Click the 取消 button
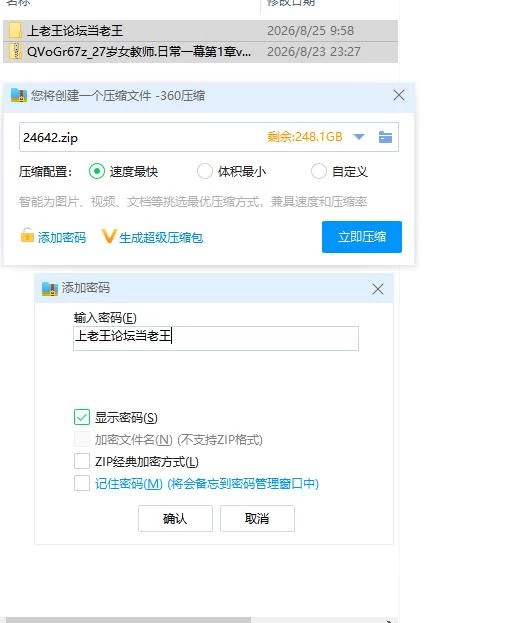Image resolution: width=511 pixels, height=623 pixels. (x=257, y=519)
